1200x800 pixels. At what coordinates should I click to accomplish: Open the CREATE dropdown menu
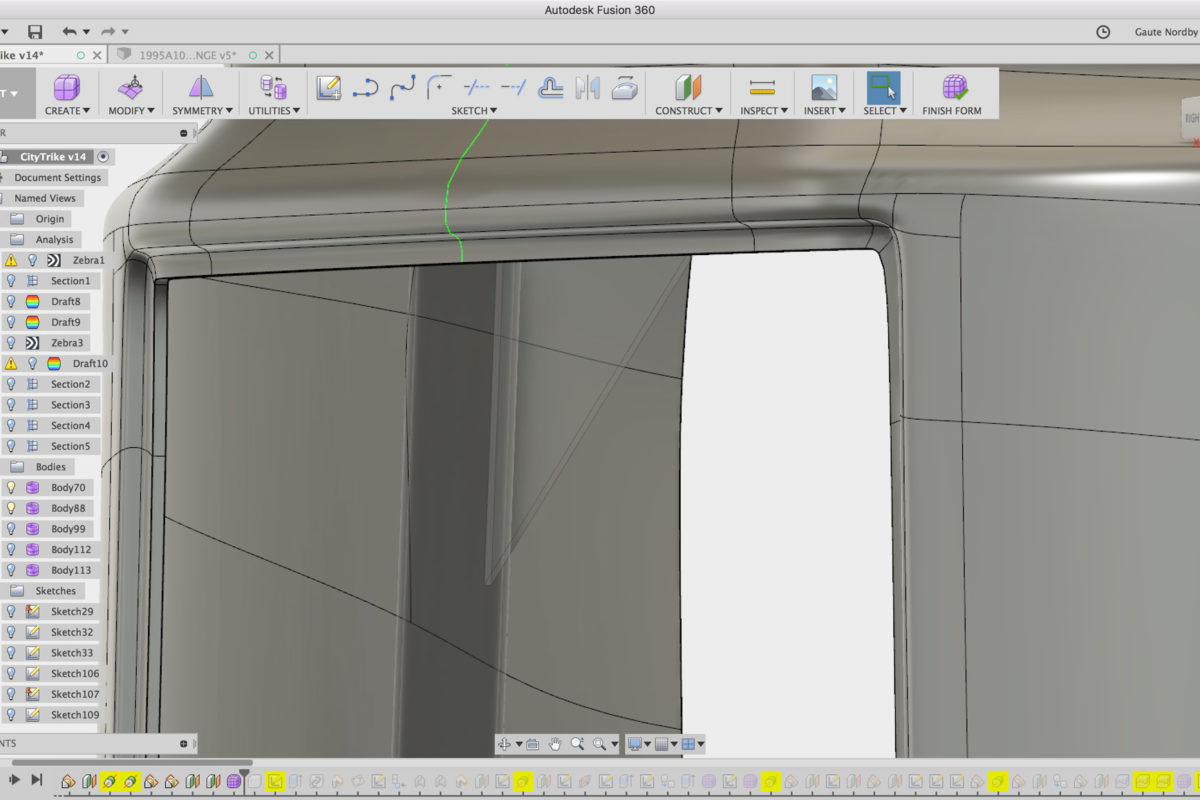67,111
